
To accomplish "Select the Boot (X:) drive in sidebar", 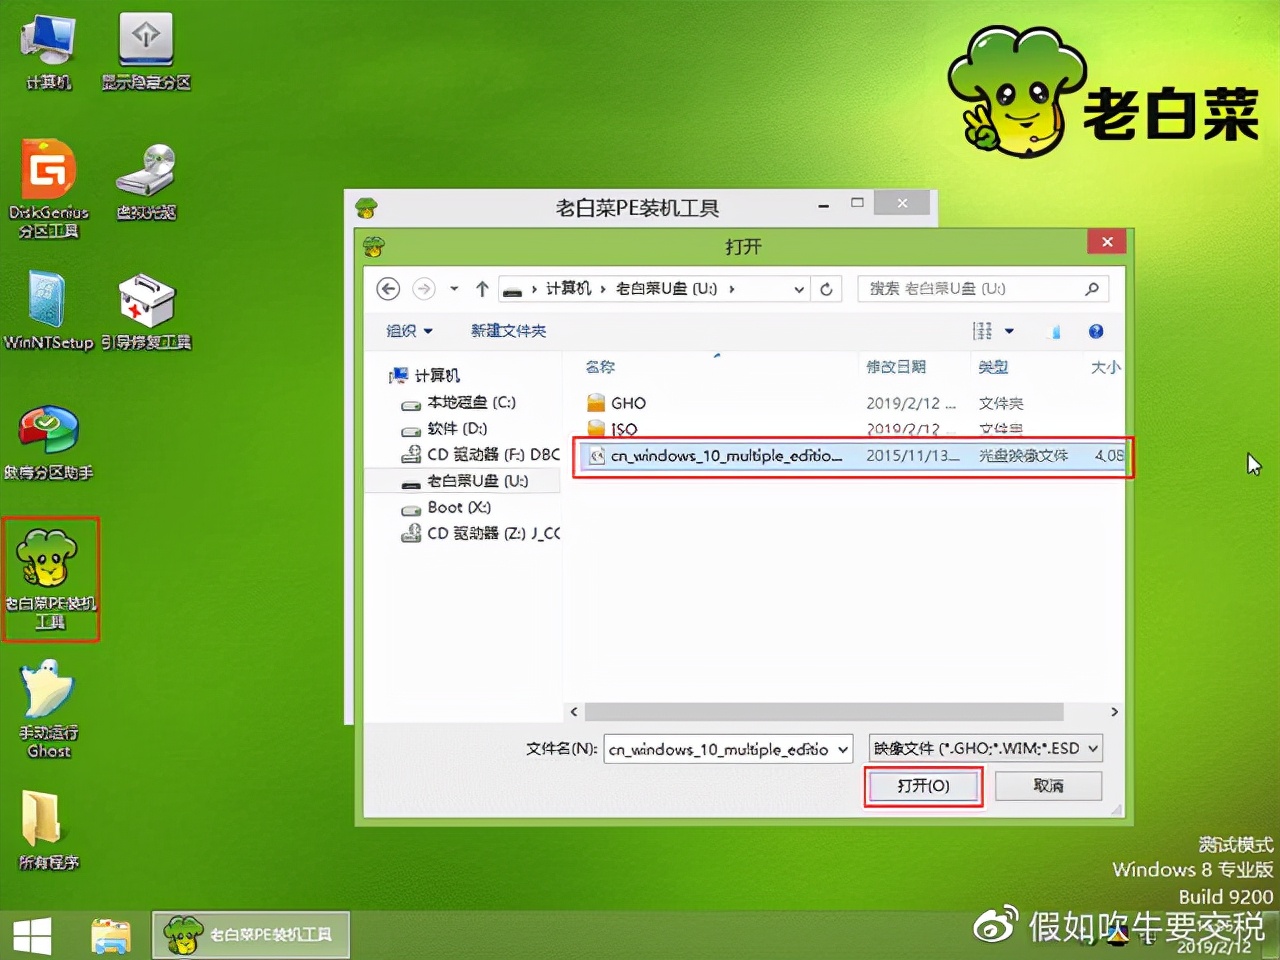I will [456, 507].
